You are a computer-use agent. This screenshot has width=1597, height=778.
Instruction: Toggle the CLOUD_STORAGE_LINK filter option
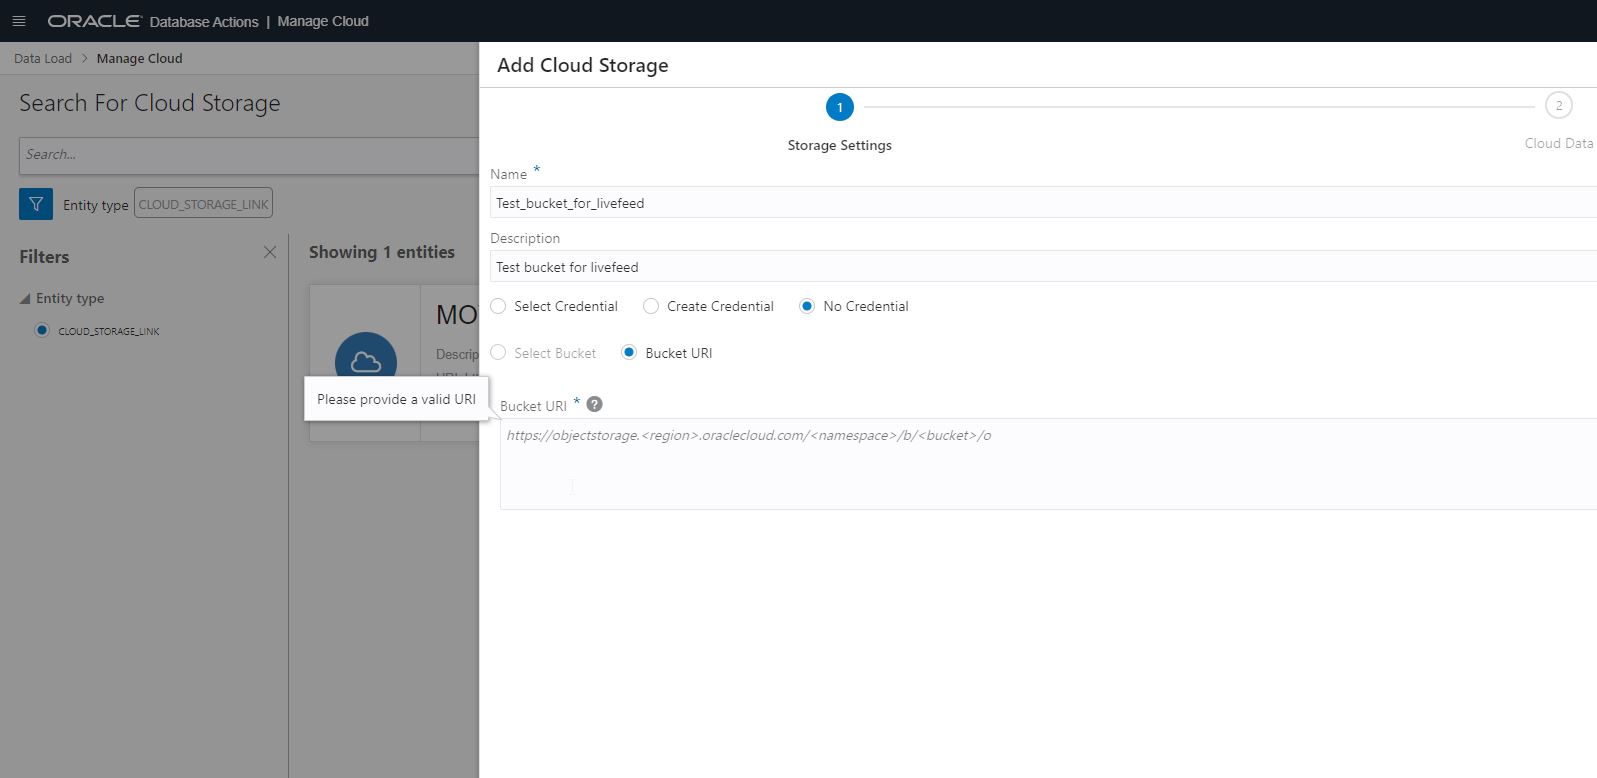tap(42, 330)
